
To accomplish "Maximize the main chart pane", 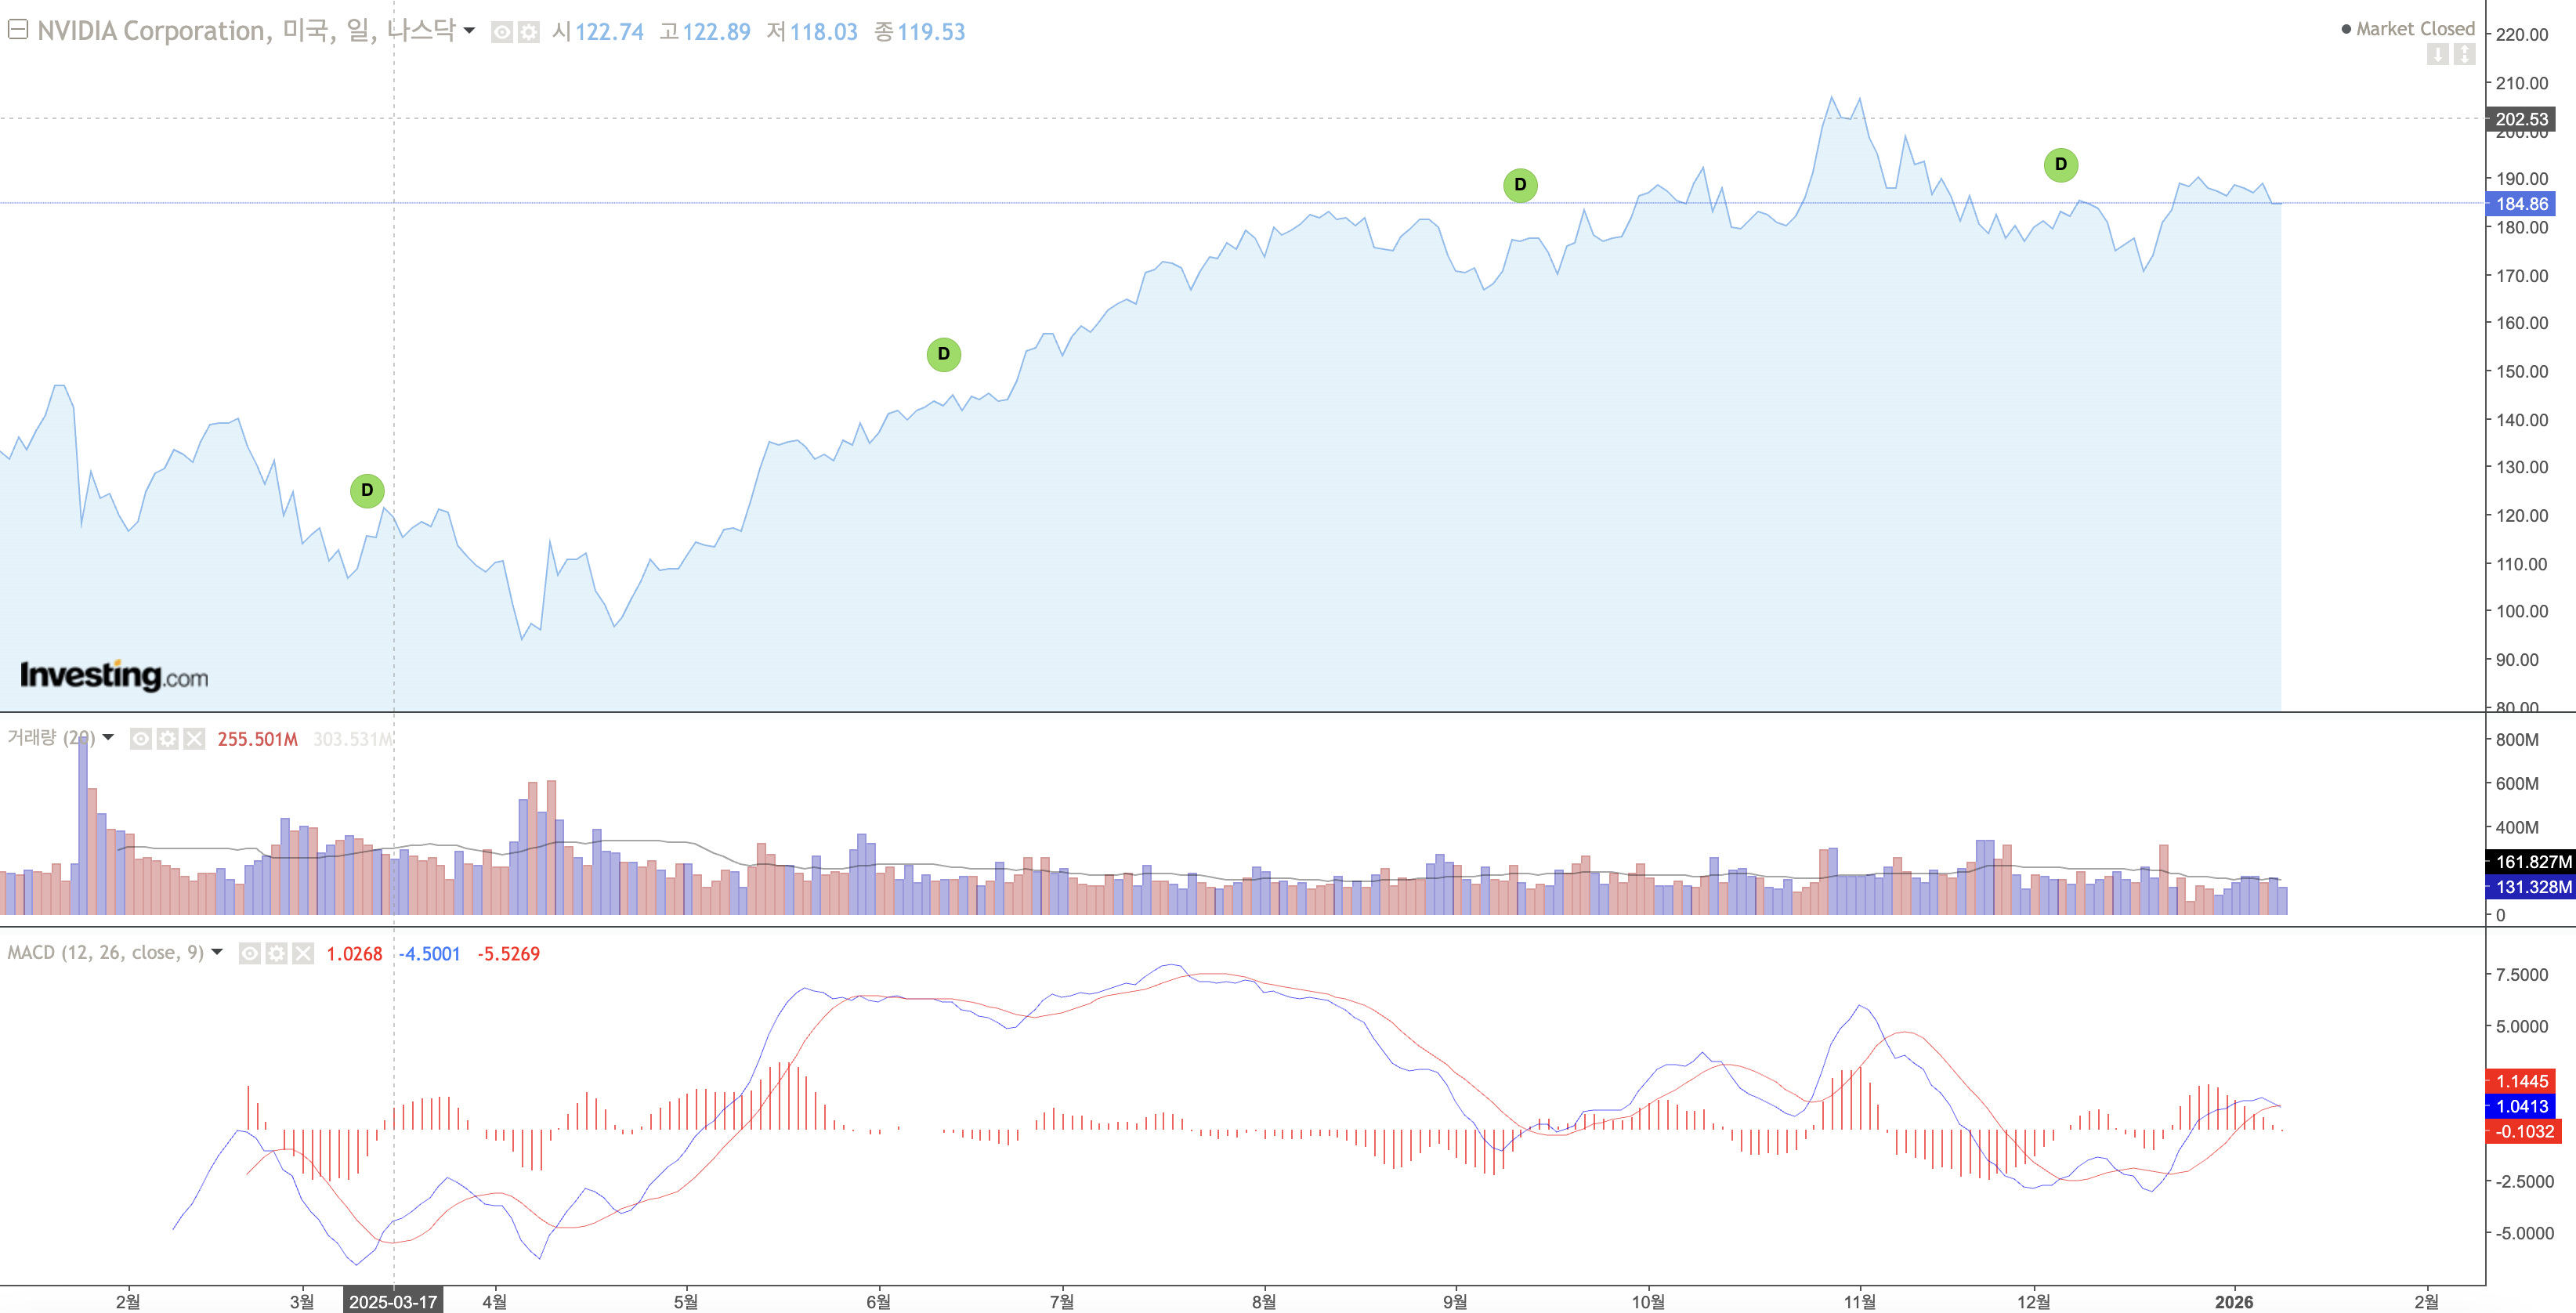I will click(x=2465, y=54).
